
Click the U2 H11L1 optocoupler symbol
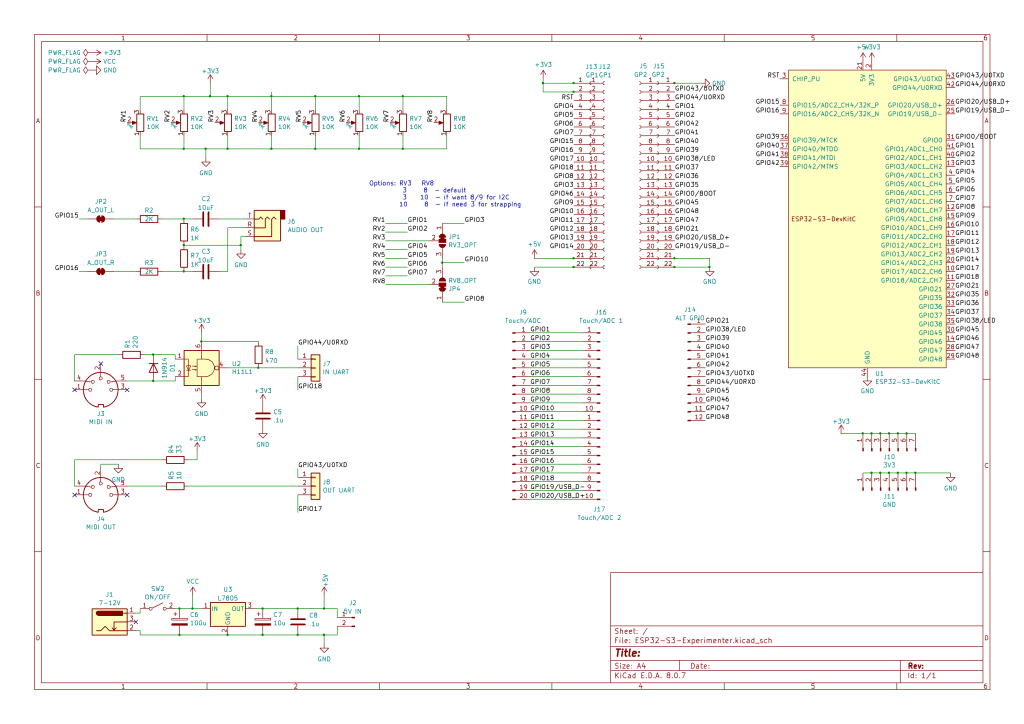coord(206,369)
